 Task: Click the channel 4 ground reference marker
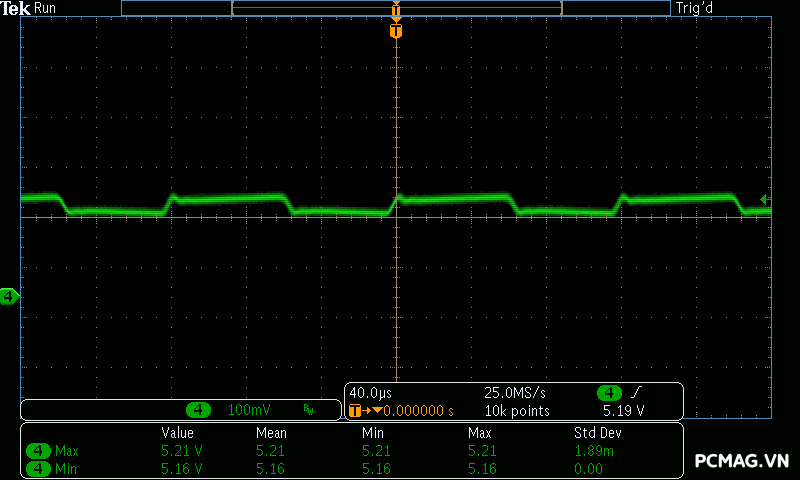click(9, 296)
